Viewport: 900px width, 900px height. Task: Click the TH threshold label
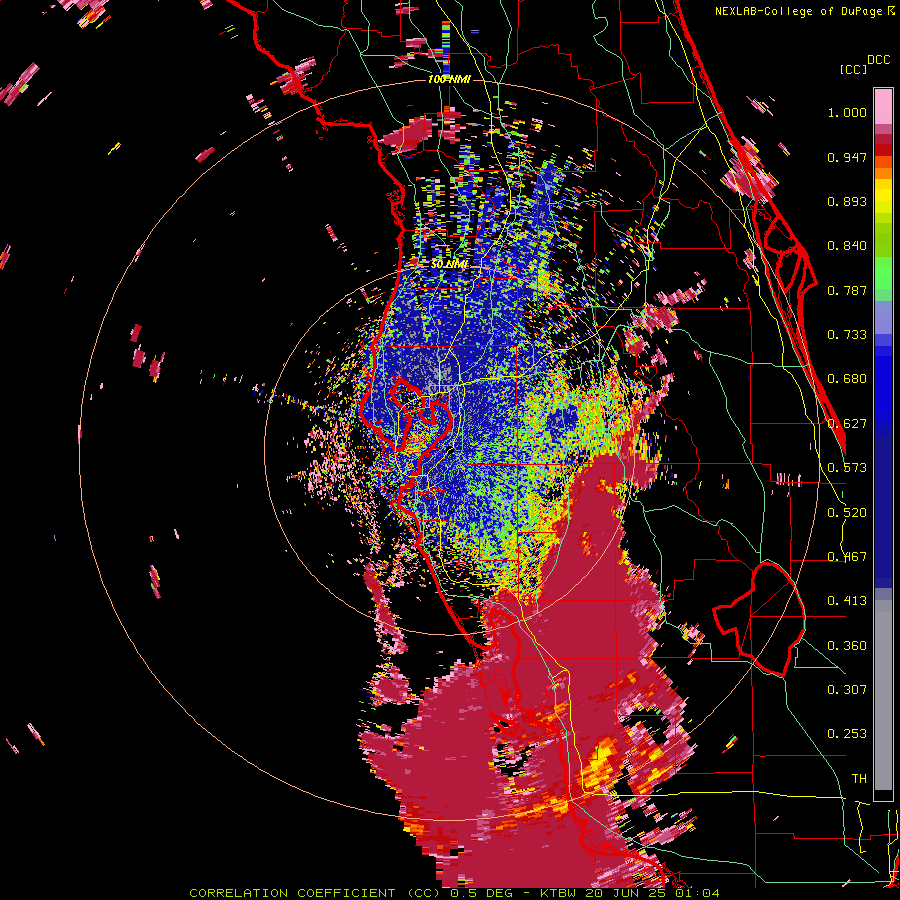pyautogui.click(x=859, y=779)
